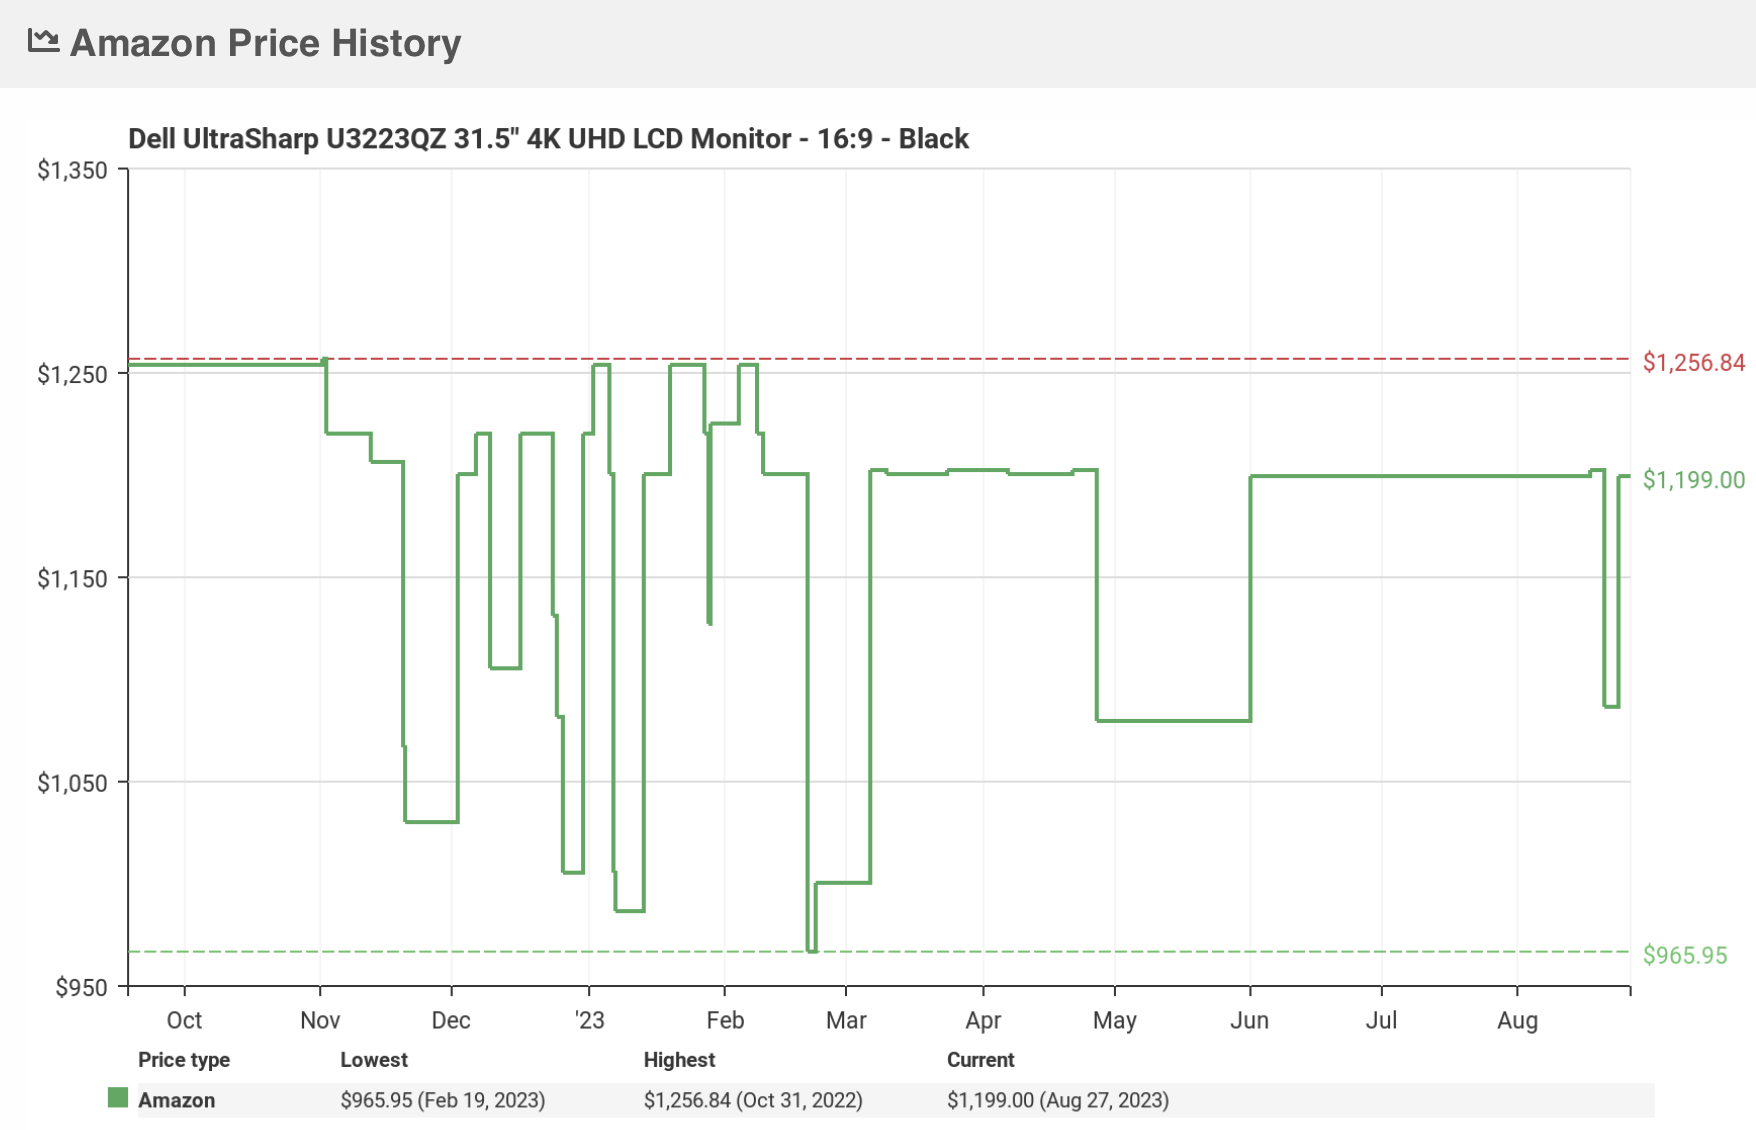1756x1130 pixels.
Task: Click the Jul label on the x-axis
Action: [1382, 1020]
